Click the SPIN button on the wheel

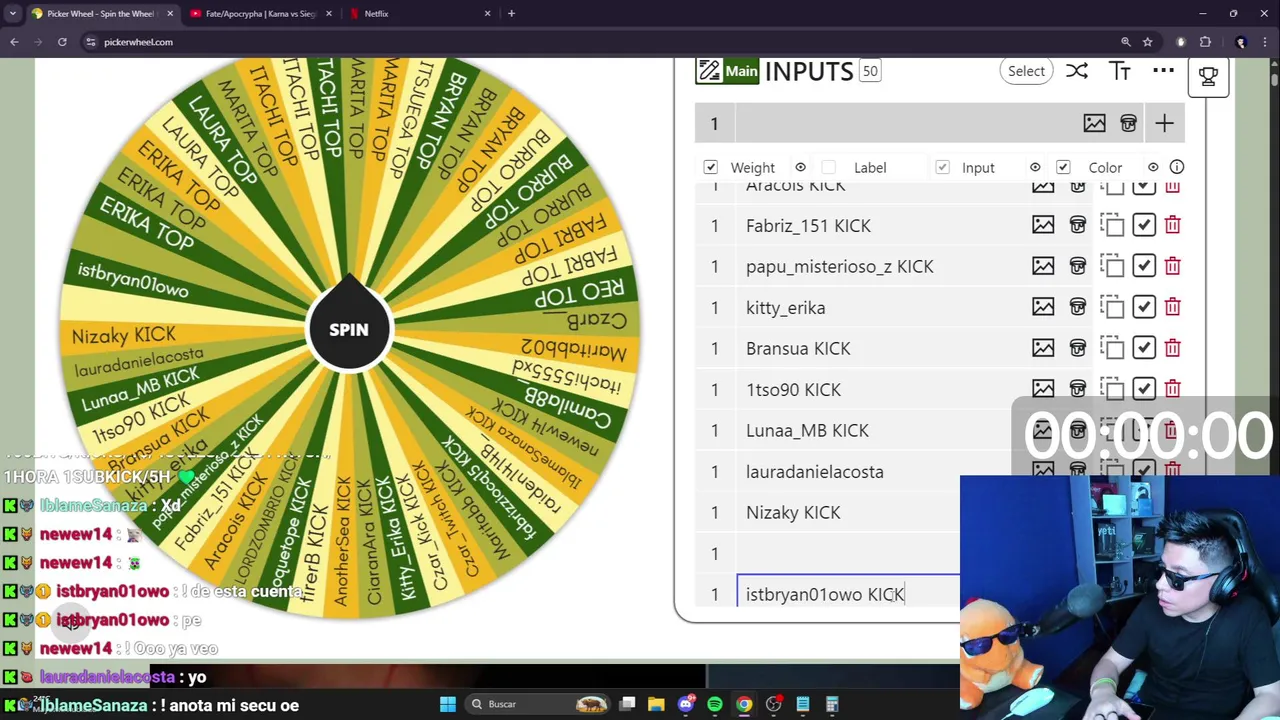(348, 330)
